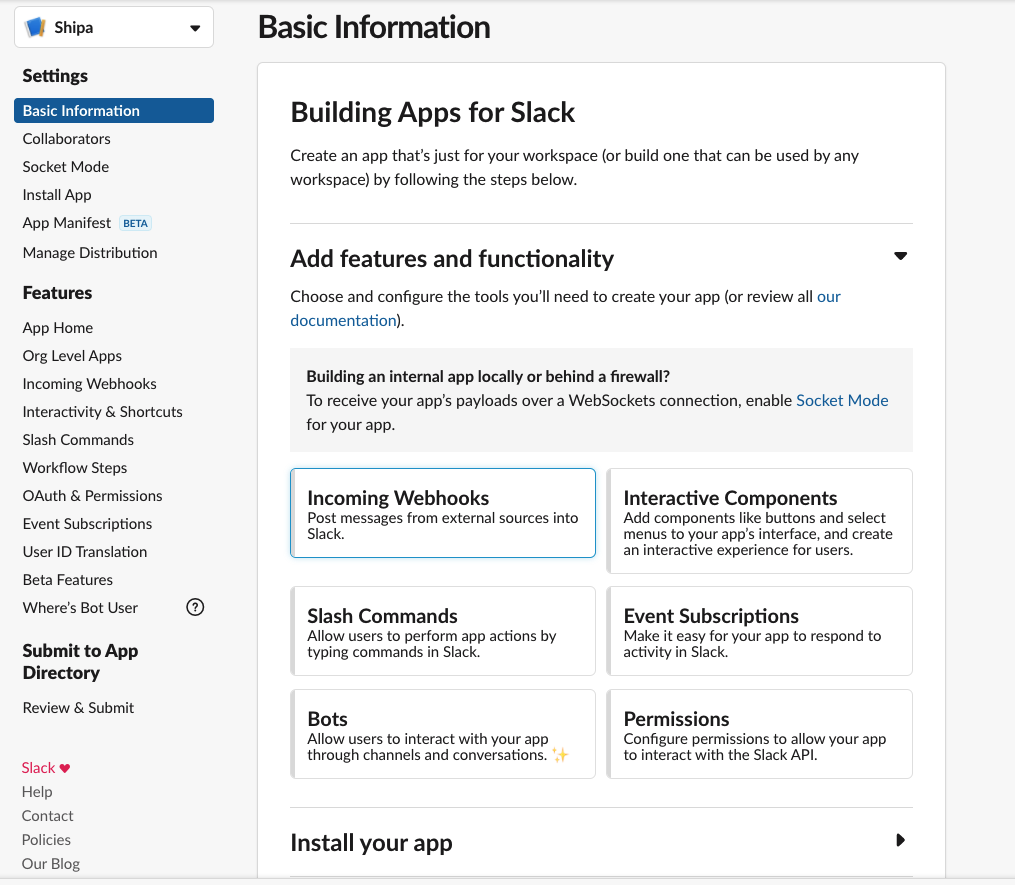This screenshot has width=1015, height=885.
Task: Click the sparkles icon on Bots card
Action: 561,755
